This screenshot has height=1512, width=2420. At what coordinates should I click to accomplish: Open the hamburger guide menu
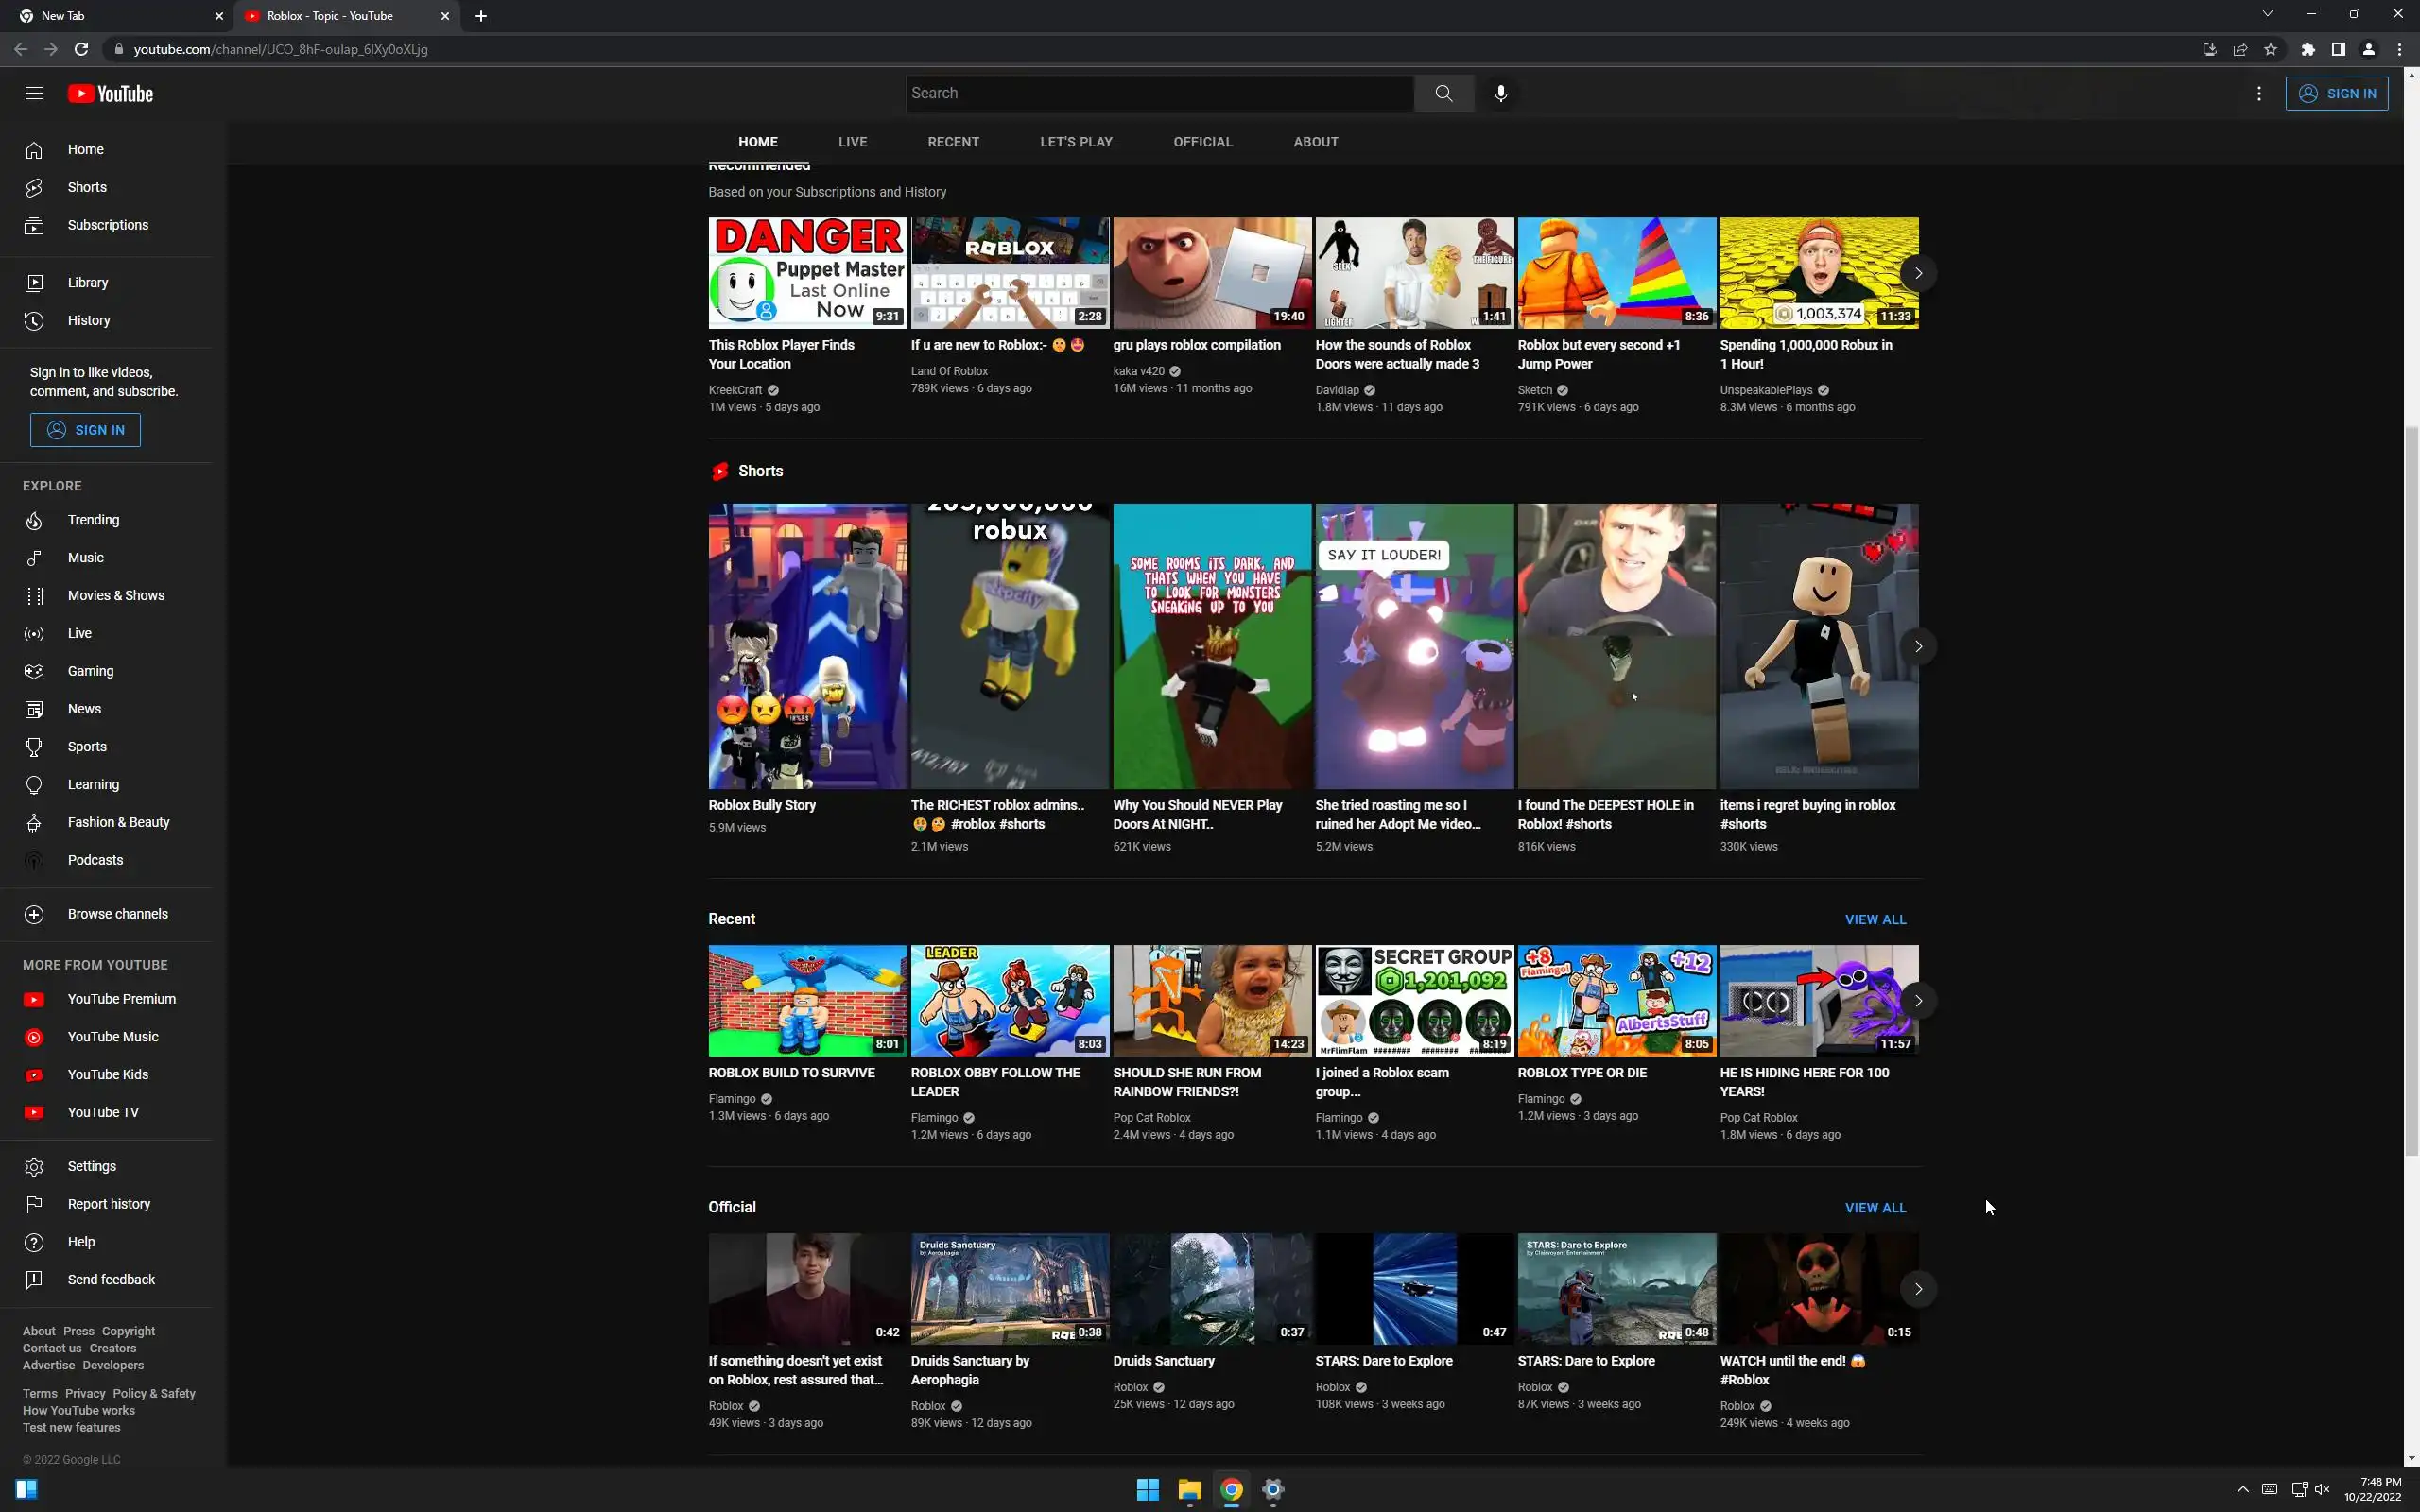[34, 93]
